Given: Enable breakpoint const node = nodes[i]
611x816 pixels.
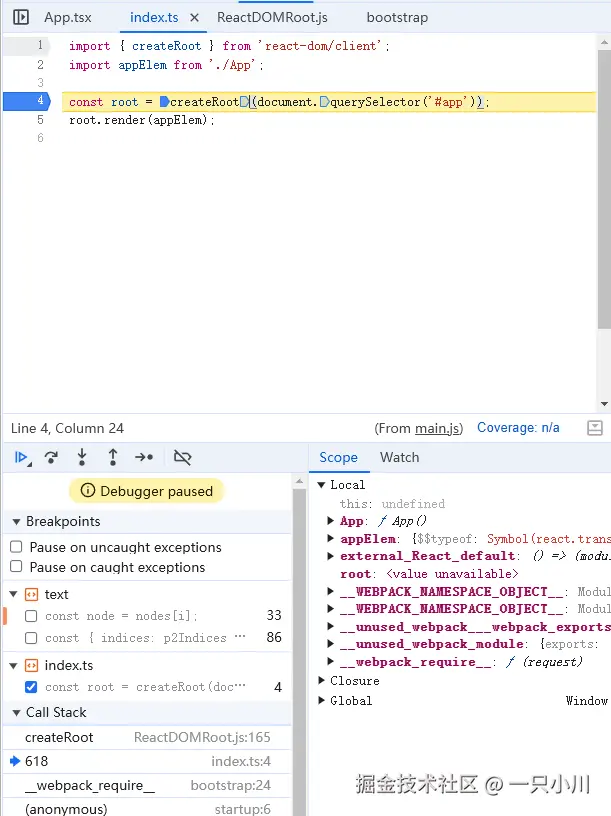Looking at the screenshot, I should [31, 616].
